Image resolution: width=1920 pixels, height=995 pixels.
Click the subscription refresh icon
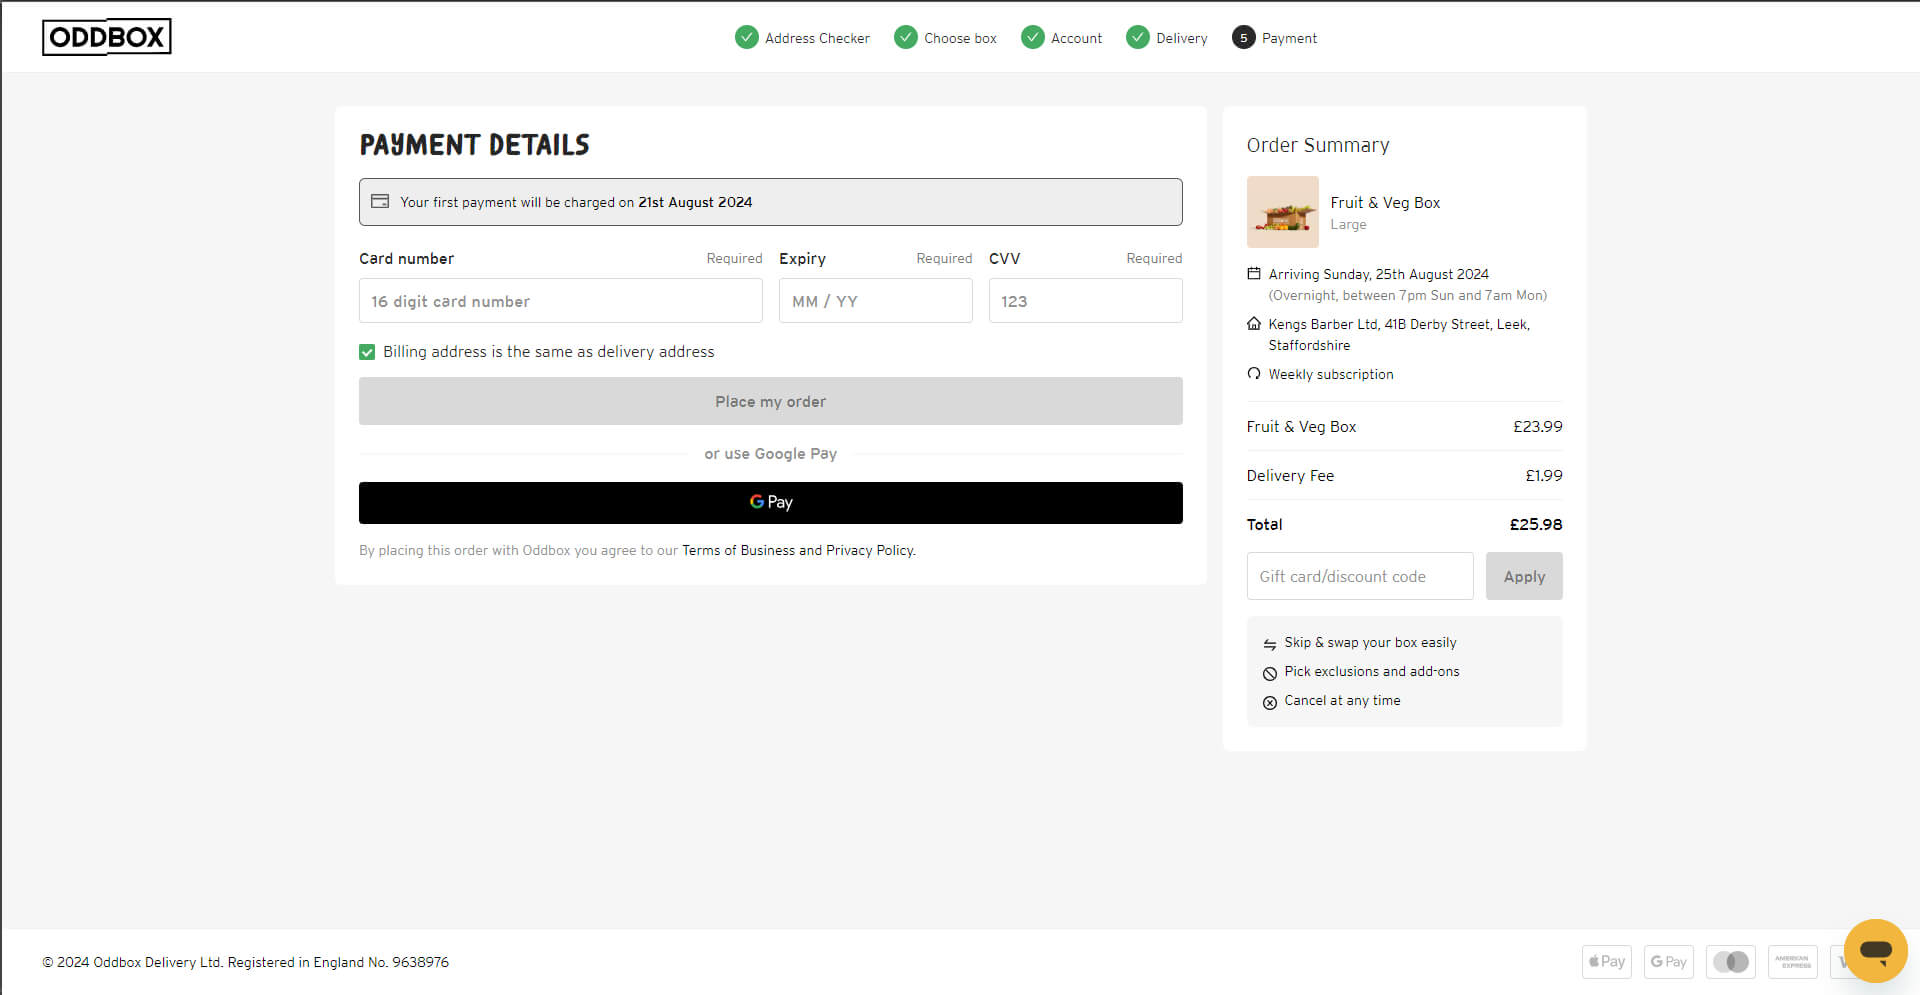click(1254, 374)
